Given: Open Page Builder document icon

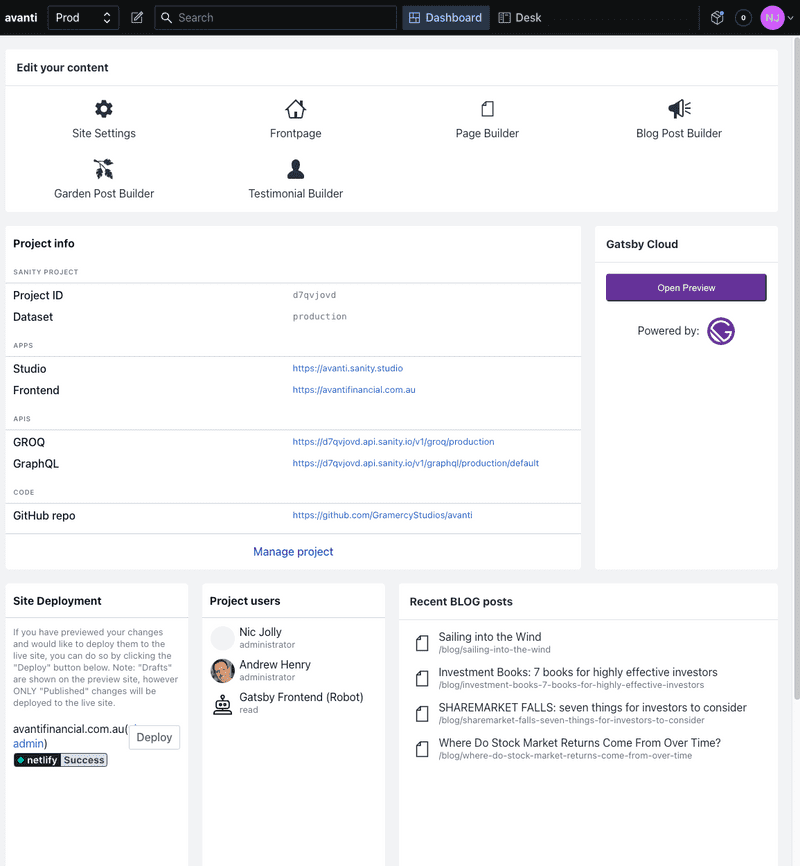Looking at the screenshot, I should click(487, 109).
